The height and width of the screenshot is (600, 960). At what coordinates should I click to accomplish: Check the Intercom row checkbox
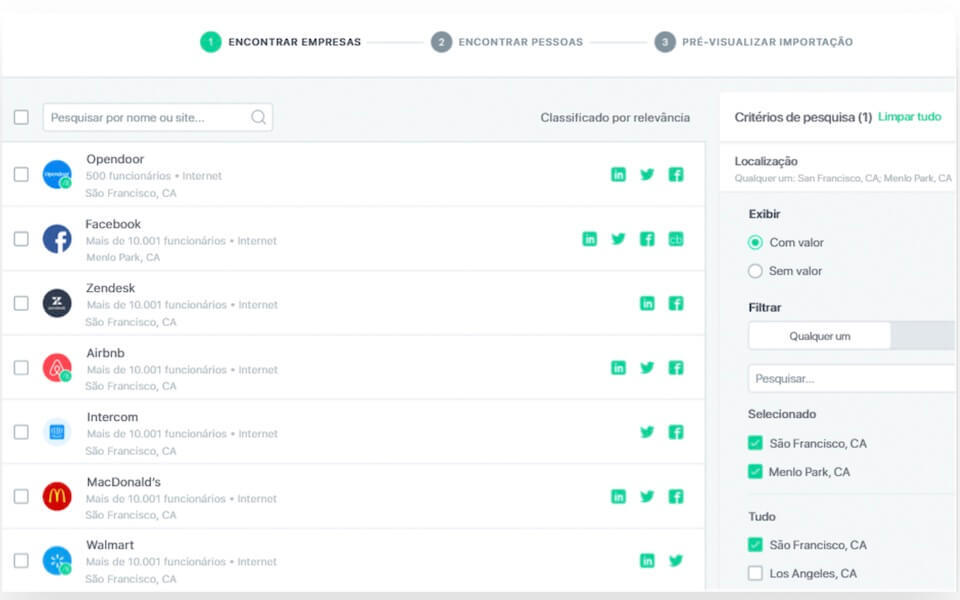[21, 432]
